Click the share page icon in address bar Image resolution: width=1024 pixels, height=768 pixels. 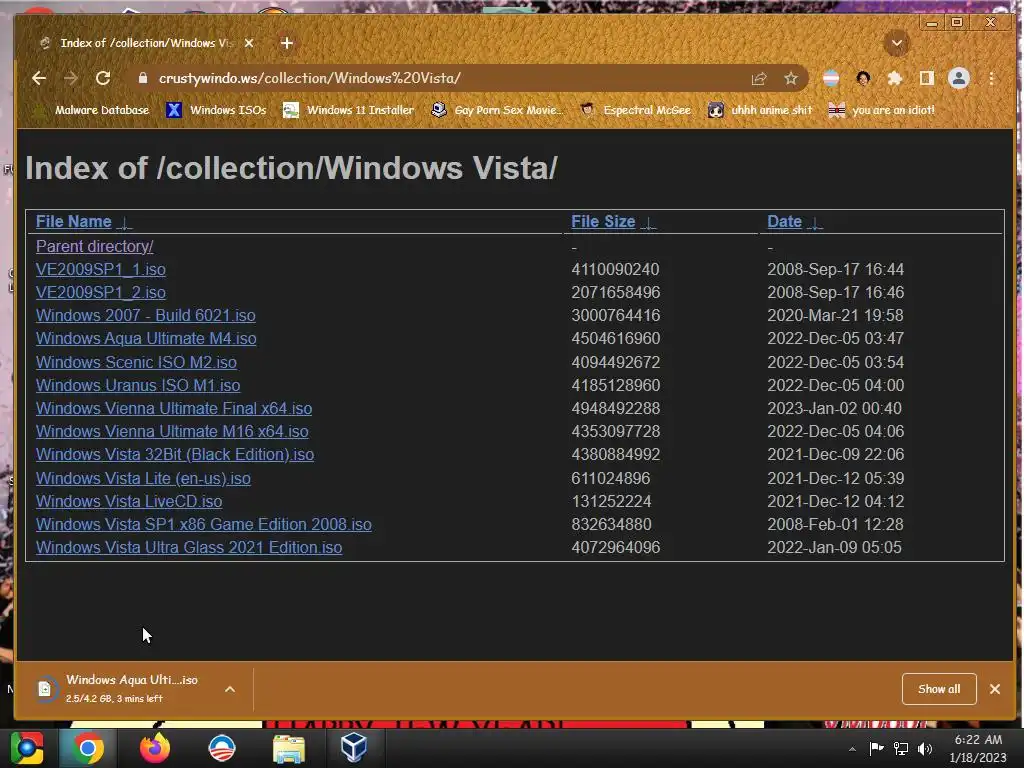pos(759,79)
